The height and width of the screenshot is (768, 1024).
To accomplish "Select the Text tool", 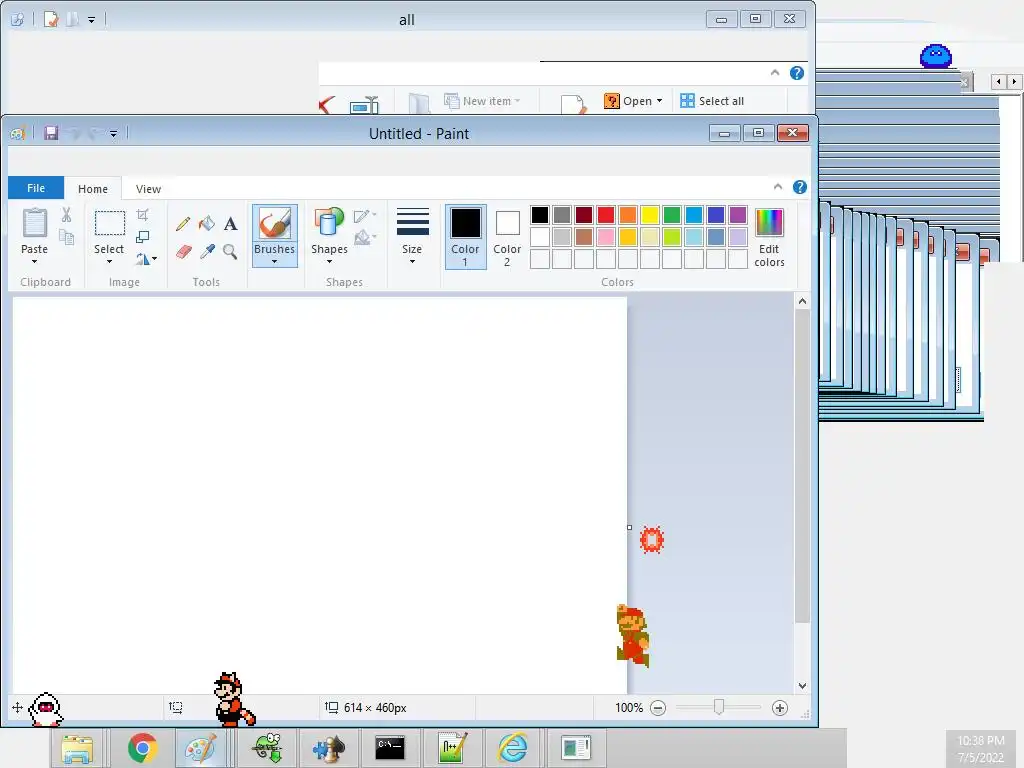I will [230, 224].
